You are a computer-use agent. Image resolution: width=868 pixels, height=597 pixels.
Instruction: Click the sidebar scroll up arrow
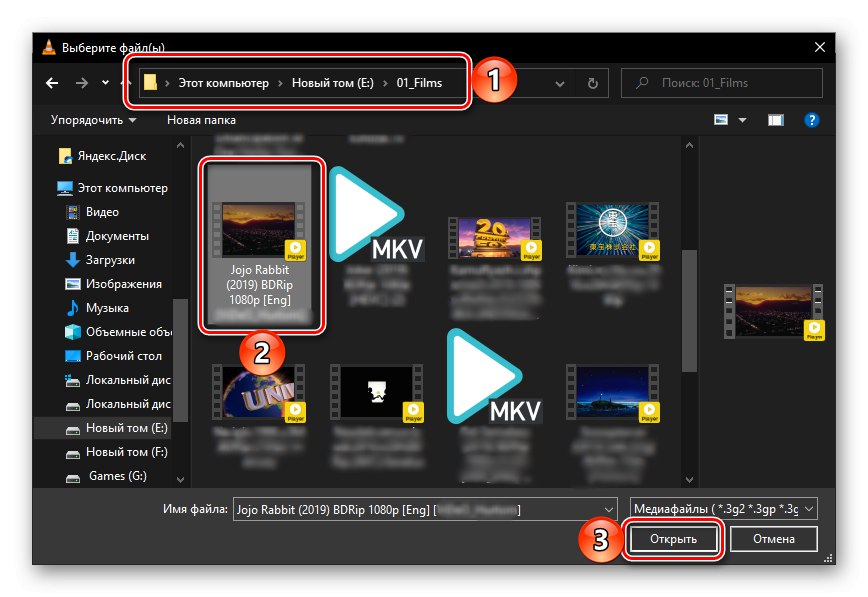180,146
